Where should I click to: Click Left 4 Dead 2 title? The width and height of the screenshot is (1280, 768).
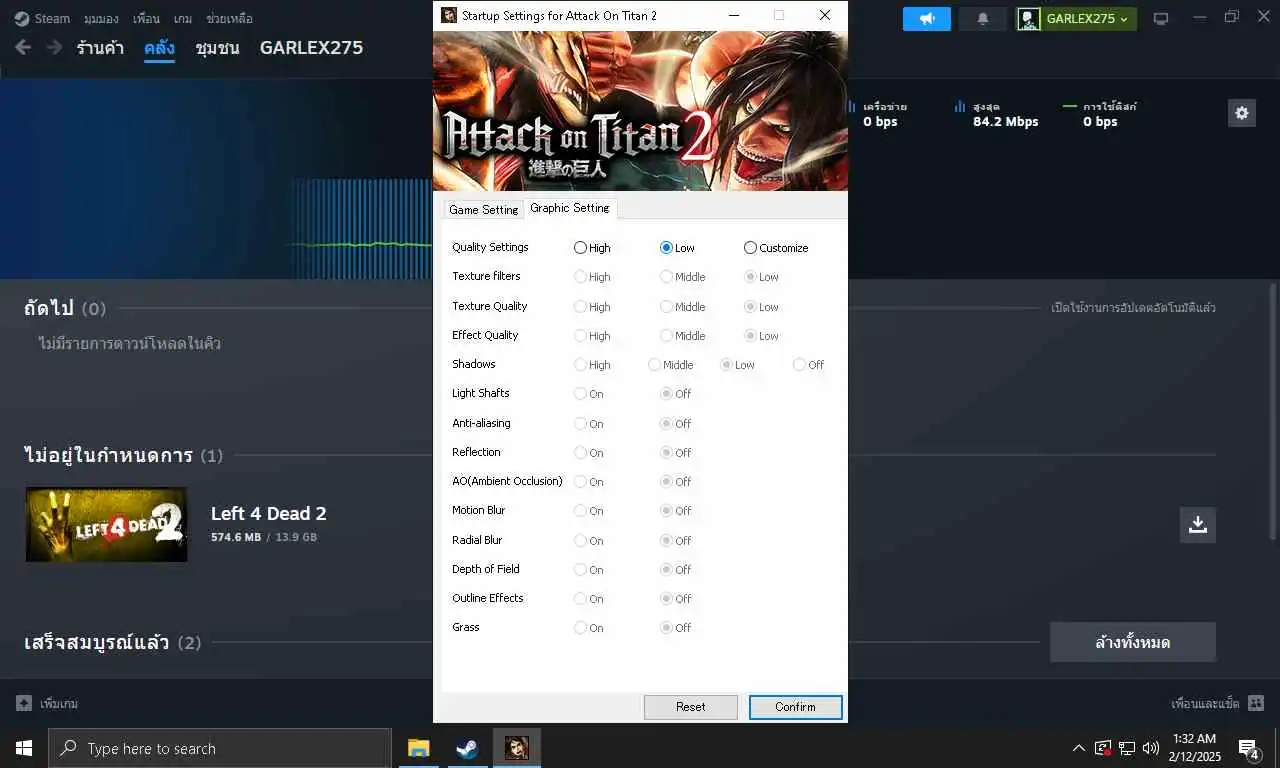268,513
